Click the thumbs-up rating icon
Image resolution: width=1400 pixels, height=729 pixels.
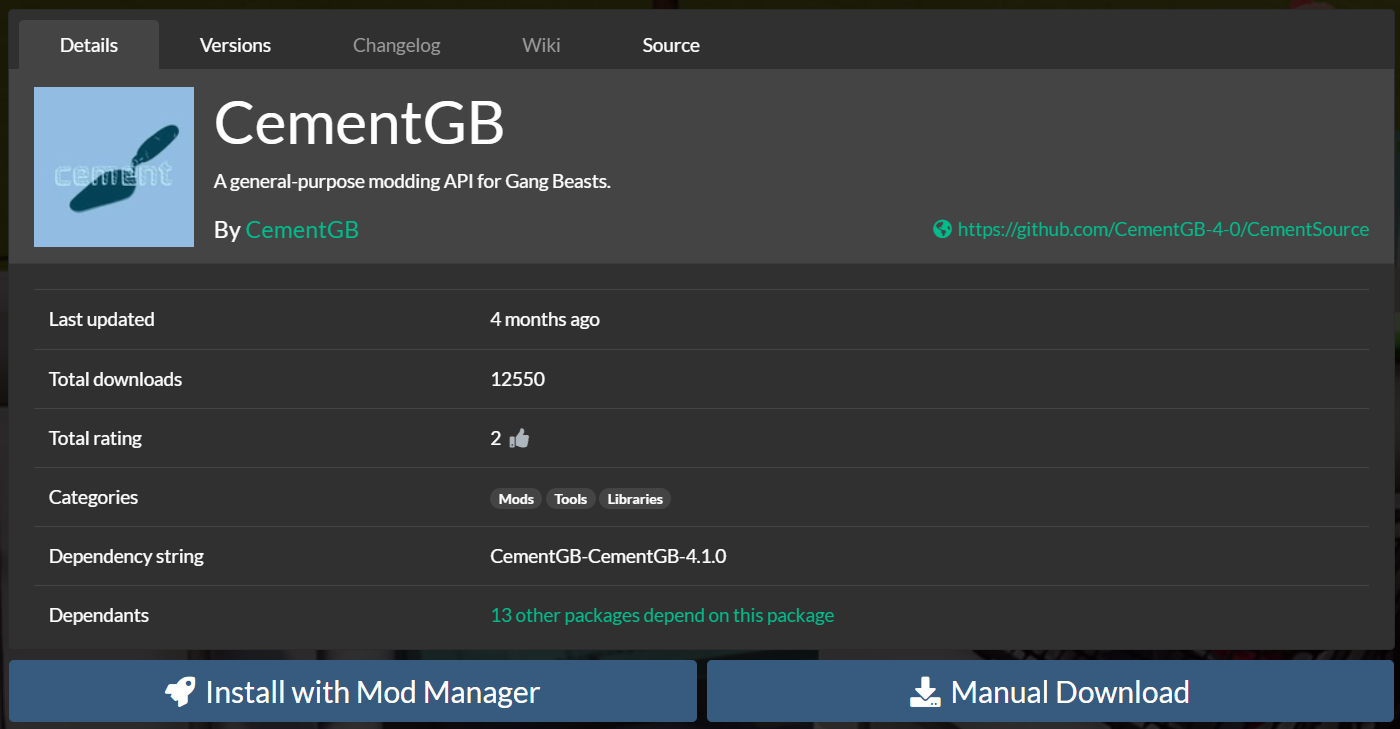point(519,438)
